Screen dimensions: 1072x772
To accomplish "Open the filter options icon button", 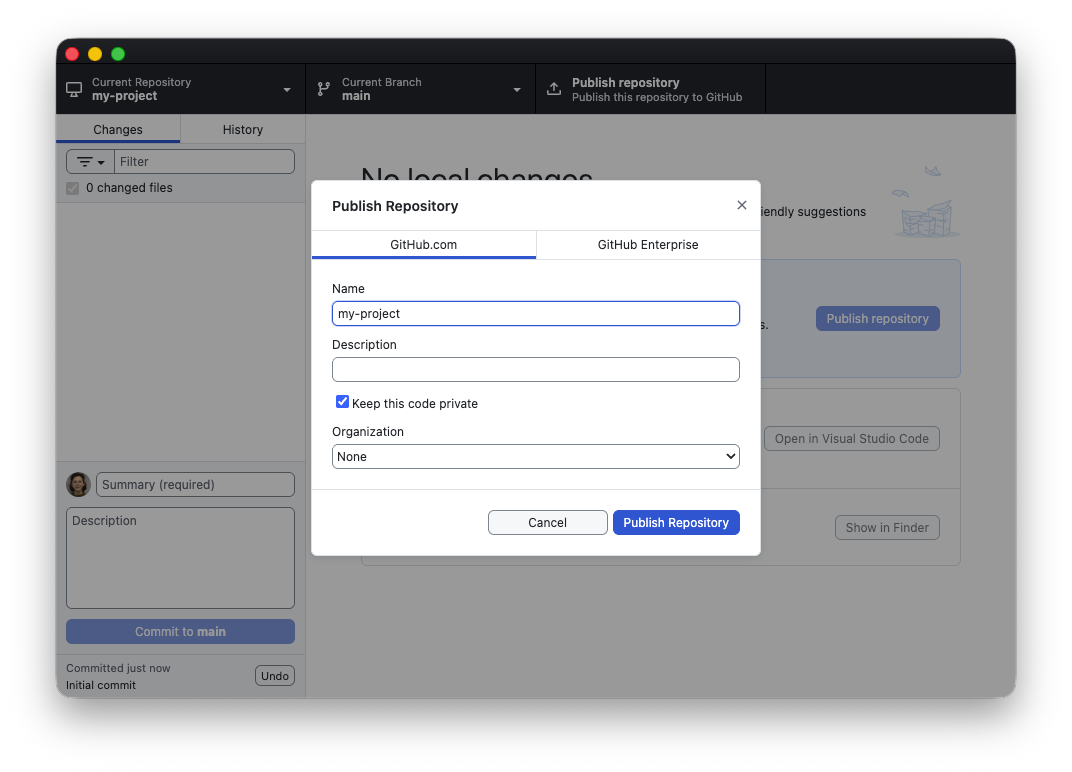I will click(90, 162).
